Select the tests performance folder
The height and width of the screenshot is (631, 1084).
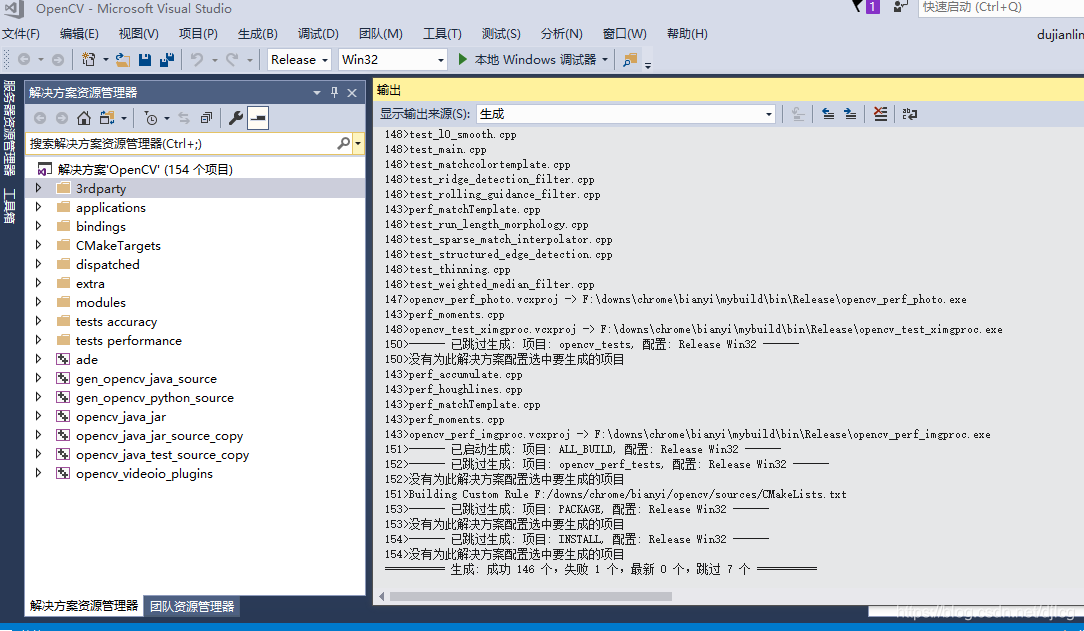(129, 341)
